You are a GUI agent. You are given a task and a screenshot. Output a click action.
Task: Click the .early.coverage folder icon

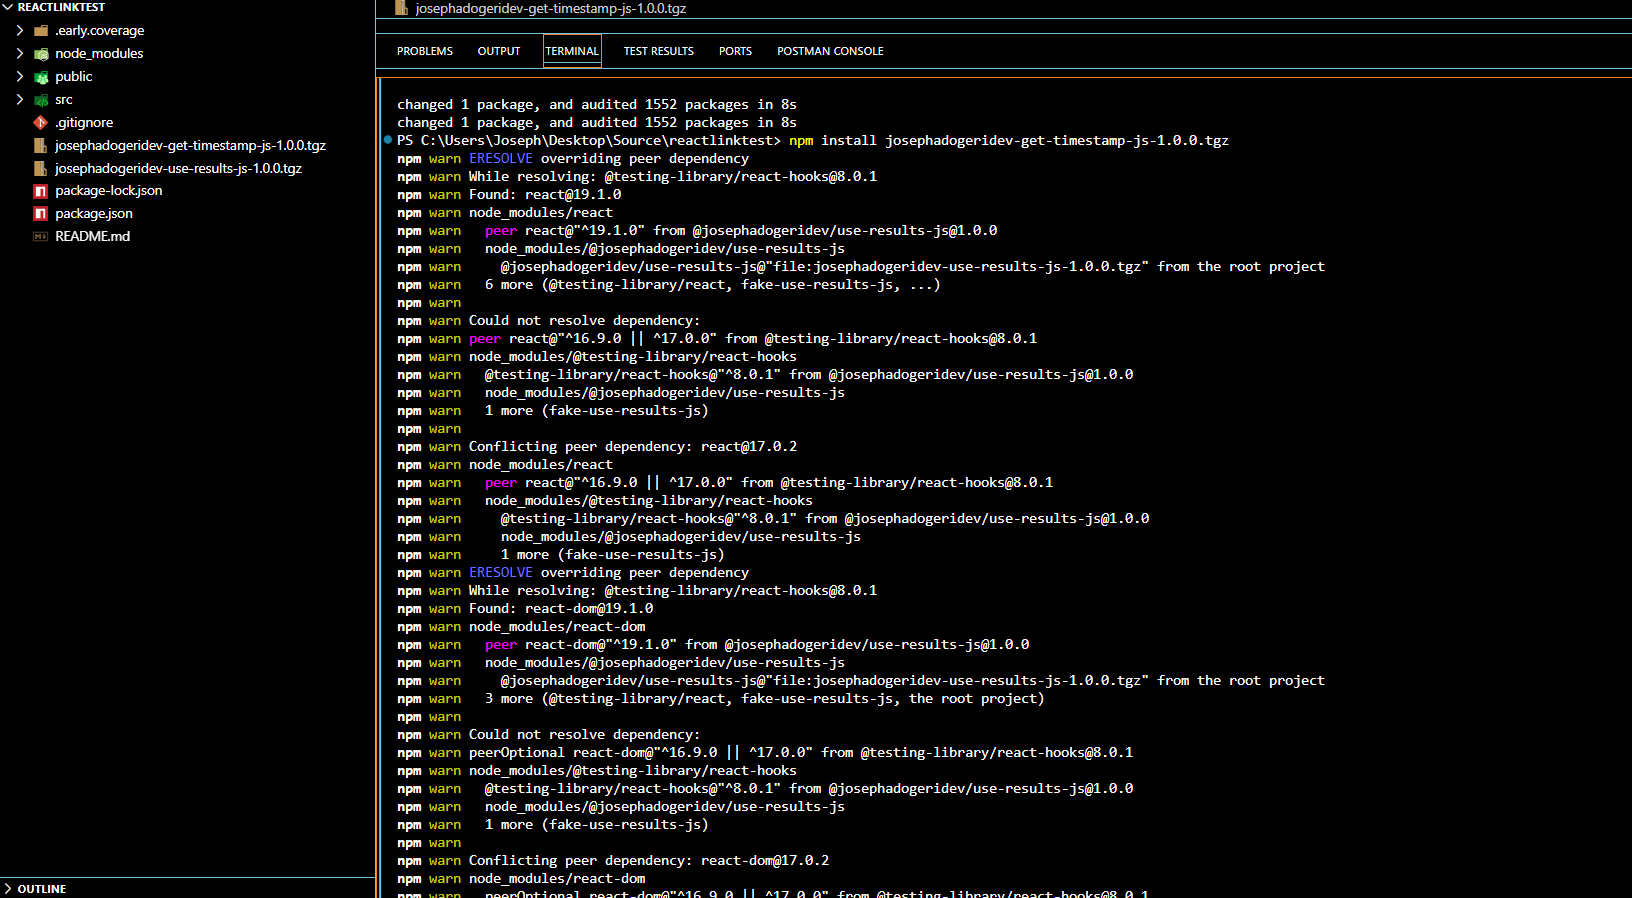[x=41, y=31]
